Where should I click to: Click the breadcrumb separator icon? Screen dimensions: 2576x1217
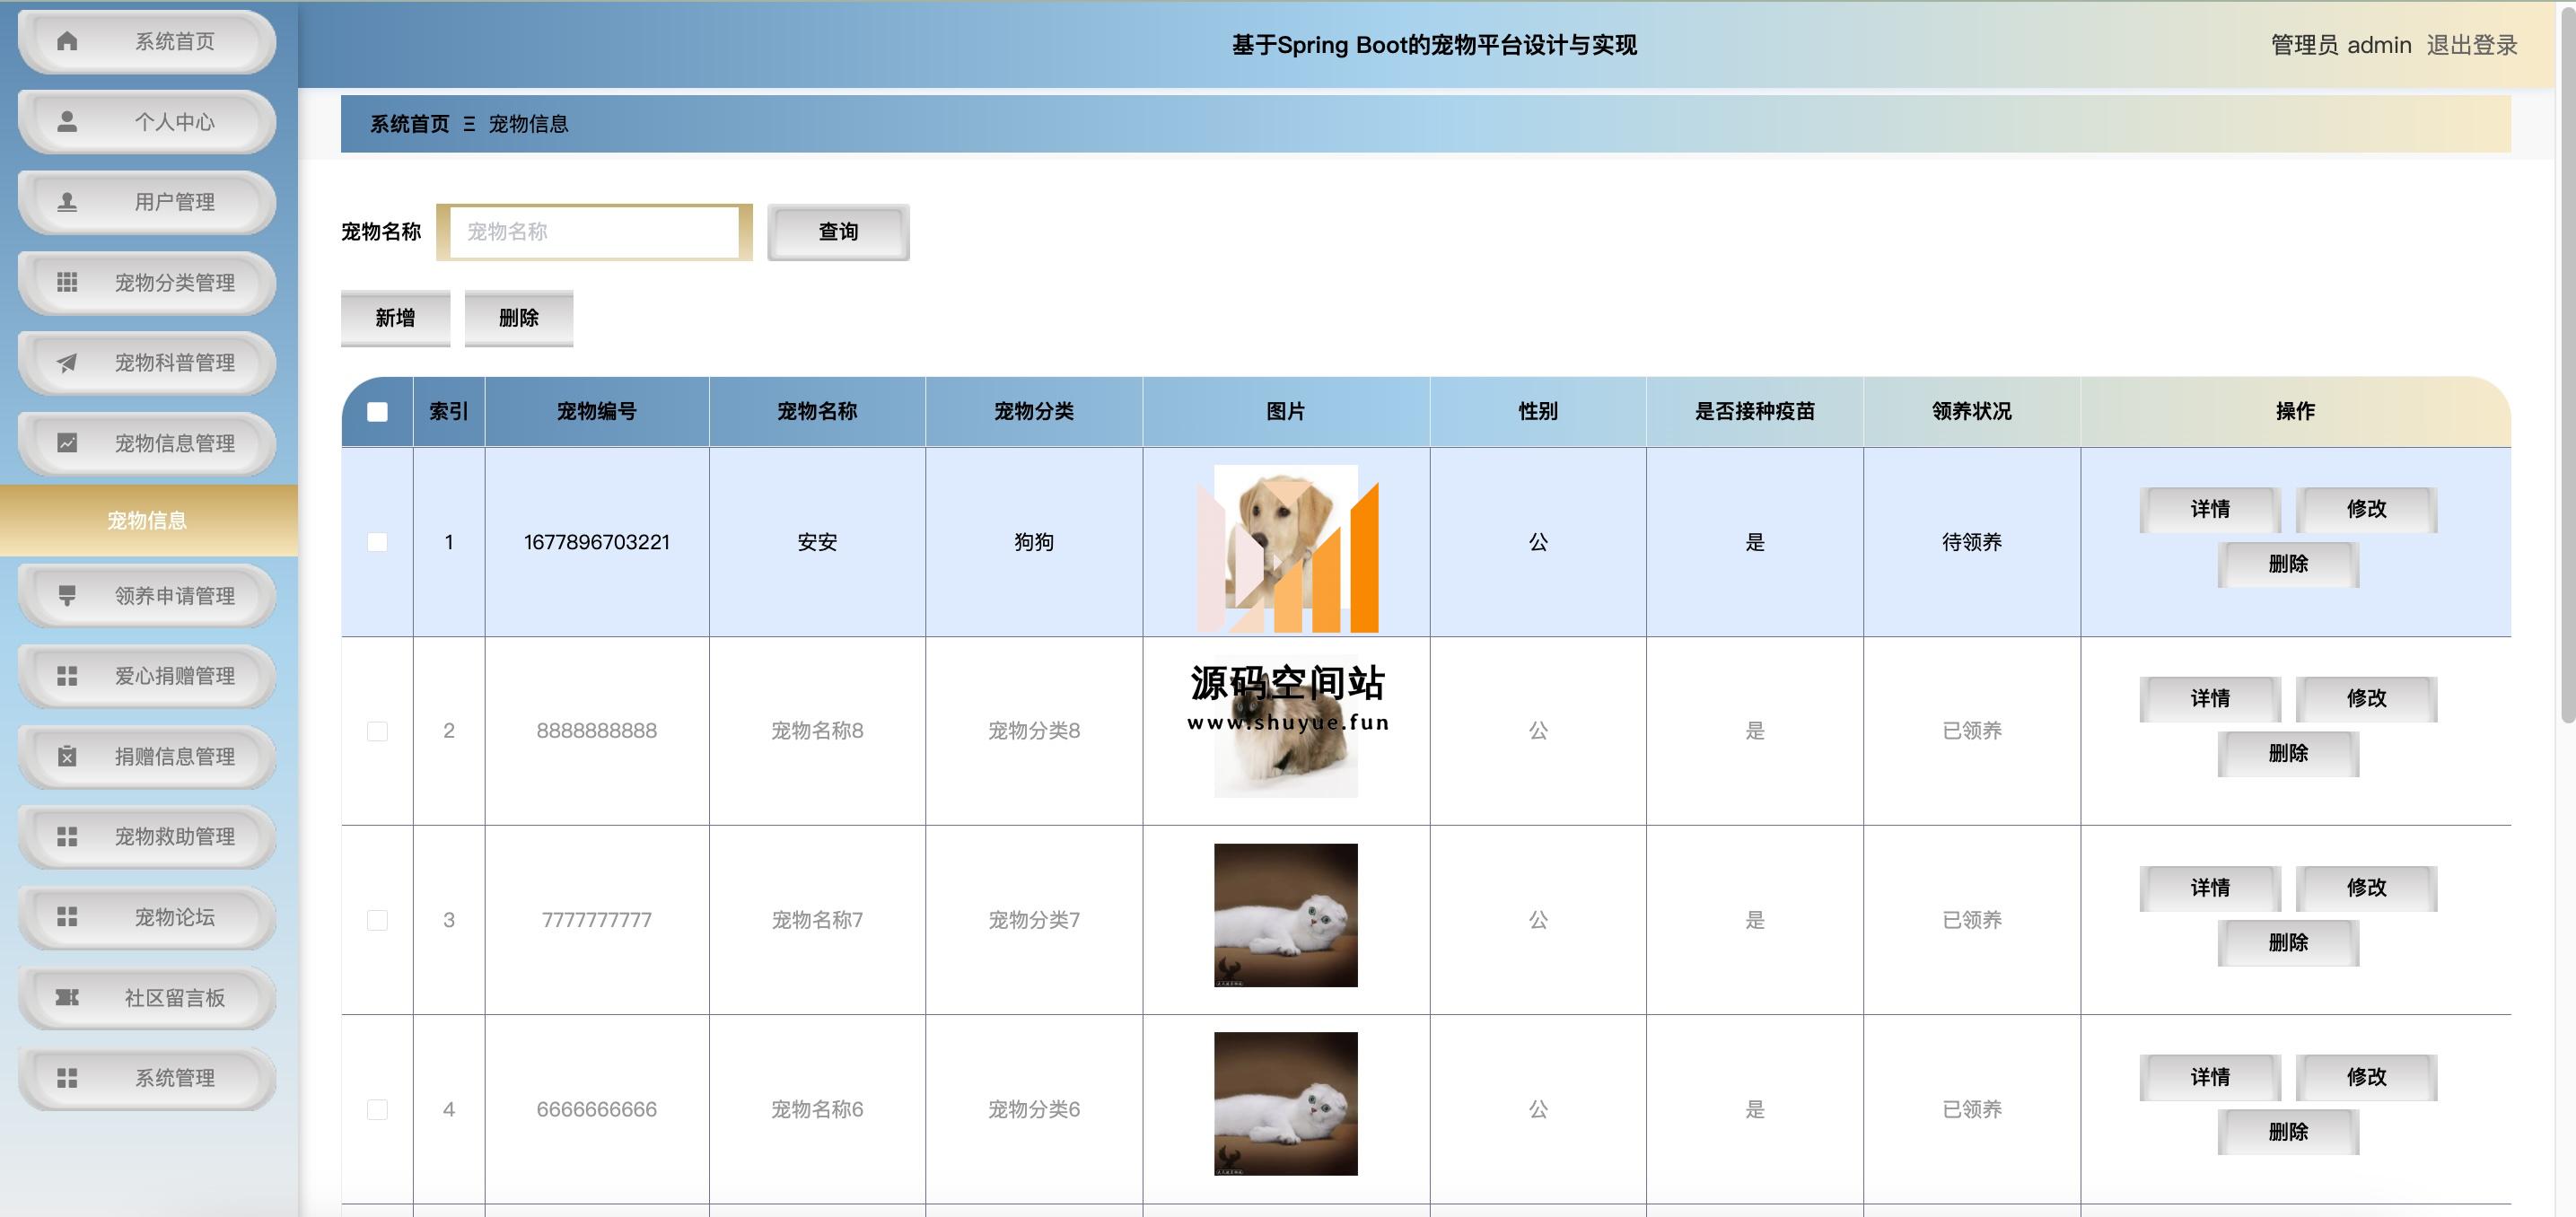[469, 124]
